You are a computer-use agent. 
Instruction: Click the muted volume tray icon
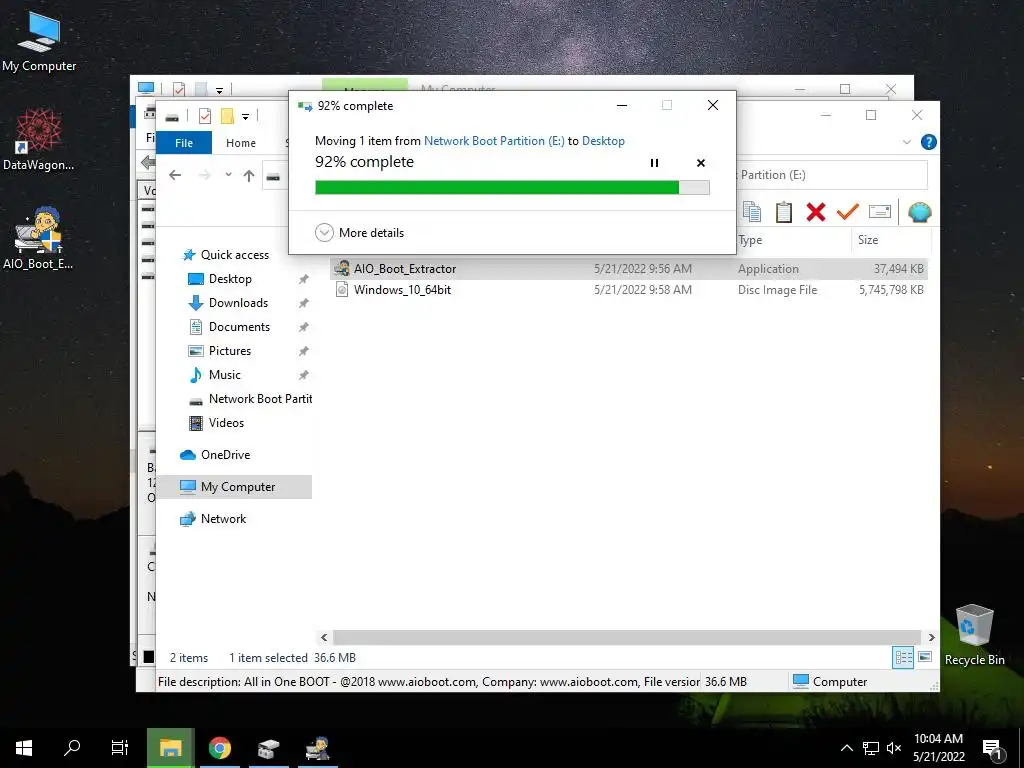coord(893,748)
